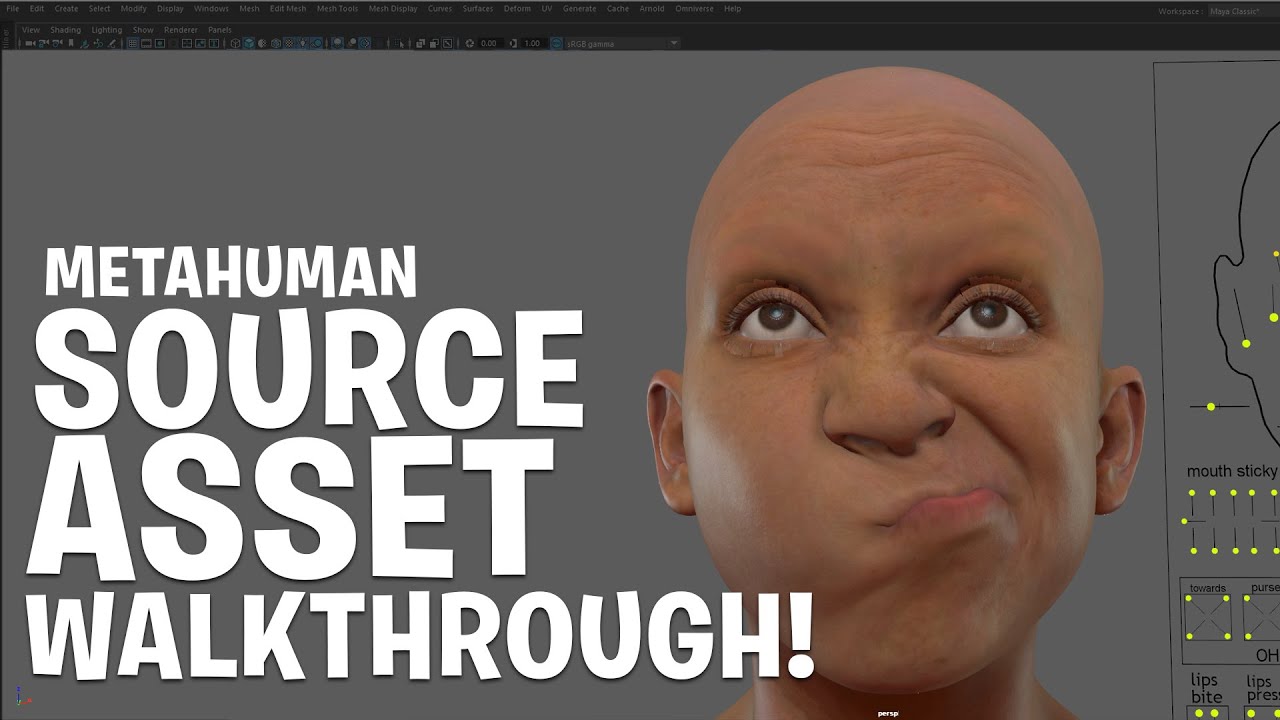Open the Generate menu

pos(580,9)
